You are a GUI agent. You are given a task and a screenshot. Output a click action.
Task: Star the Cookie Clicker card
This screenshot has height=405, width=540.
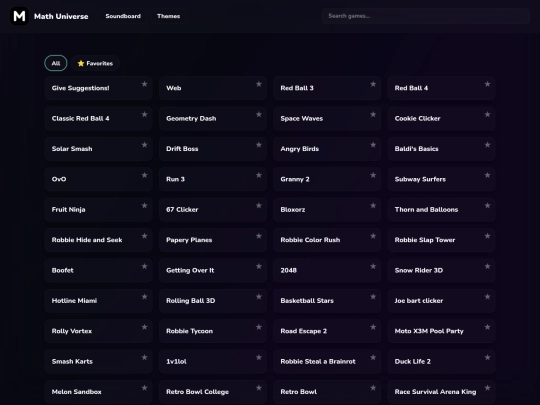487,114
